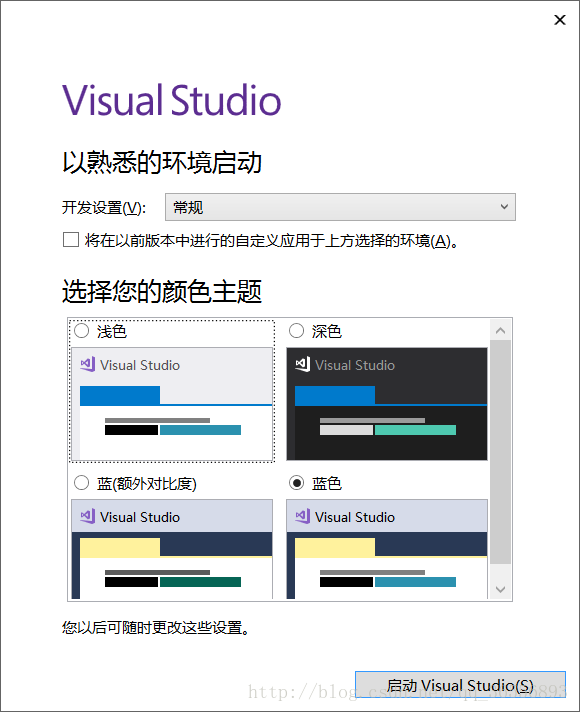The image size is (580, 712).
Task: Start with the 启动 Visual Studio button
Action: [x=460, y=685]
